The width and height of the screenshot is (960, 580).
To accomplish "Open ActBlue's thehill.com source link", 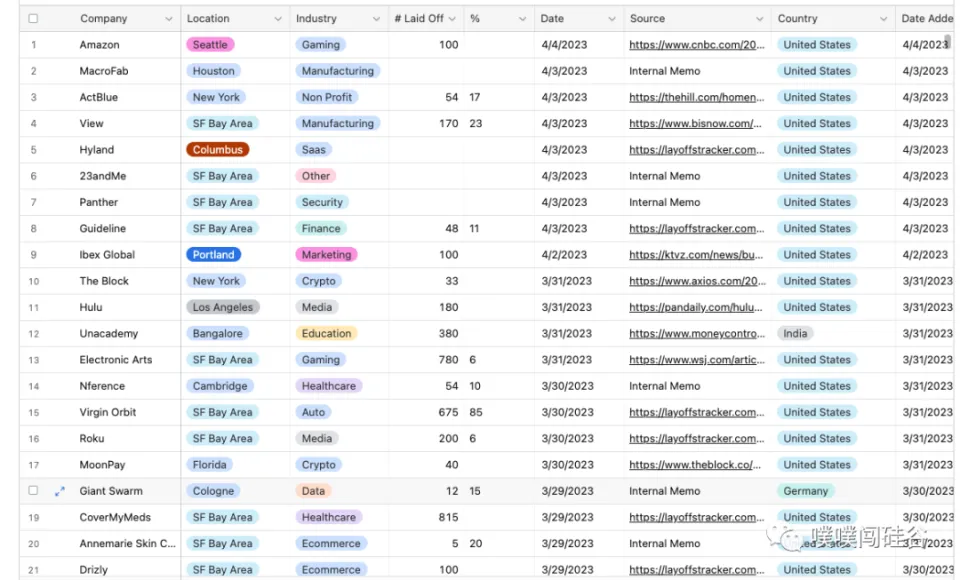I will 697,97.
